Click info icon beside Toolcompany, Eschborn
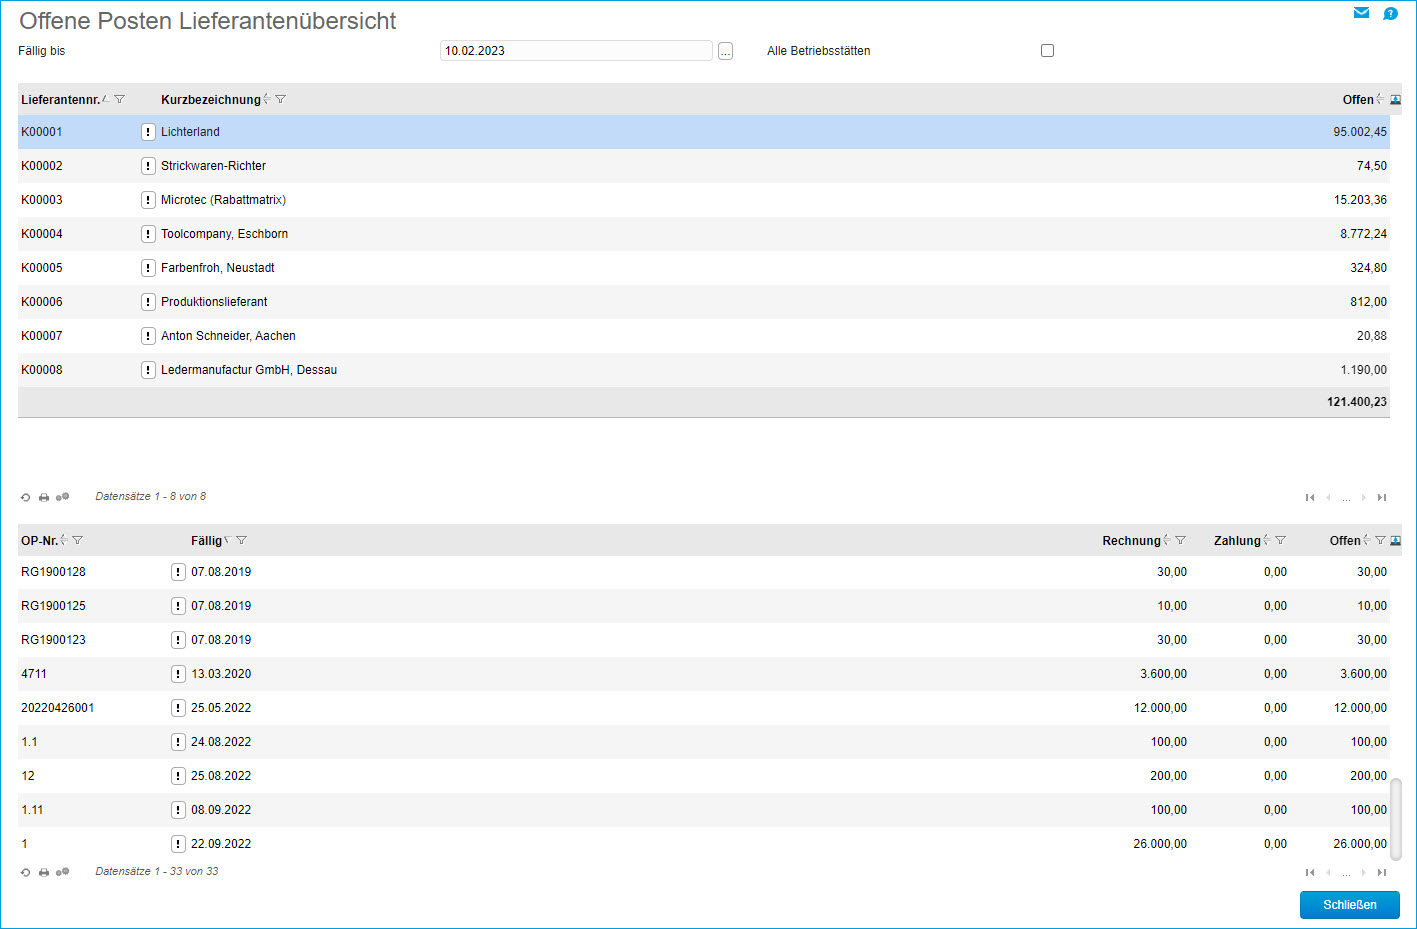 coord(148,234)
